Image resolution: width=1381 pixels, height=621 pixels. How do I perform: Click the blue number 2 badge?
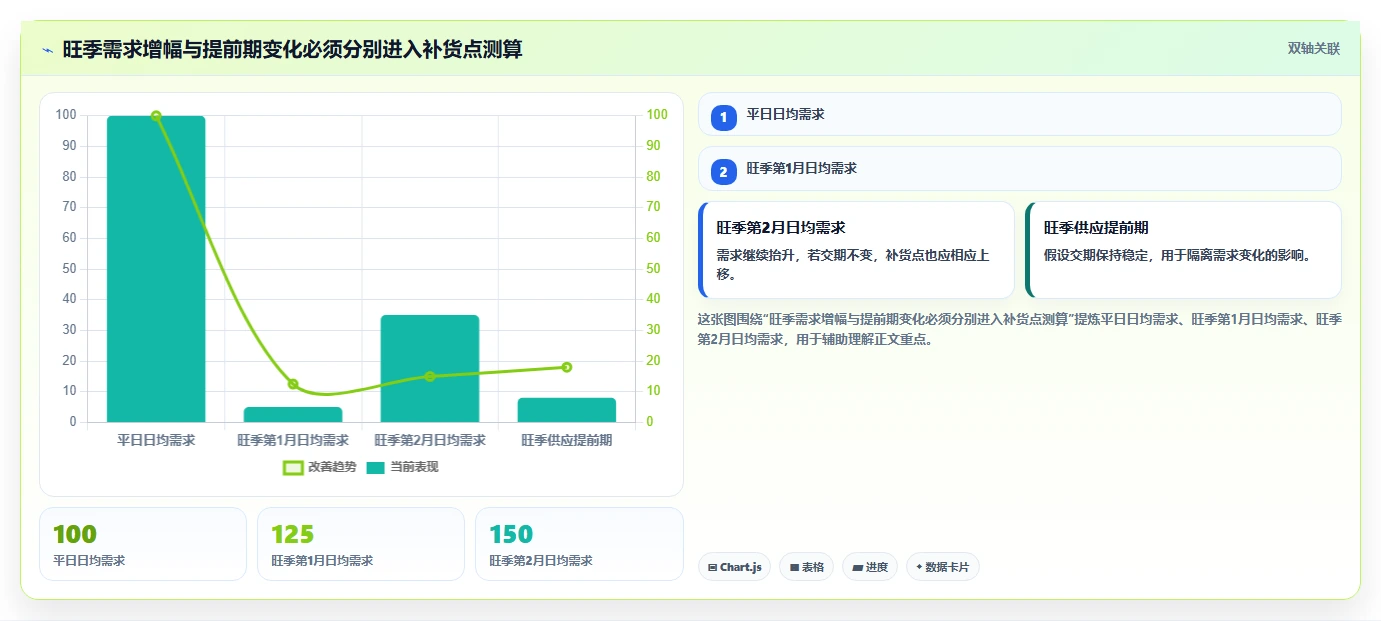click(724, 172)
